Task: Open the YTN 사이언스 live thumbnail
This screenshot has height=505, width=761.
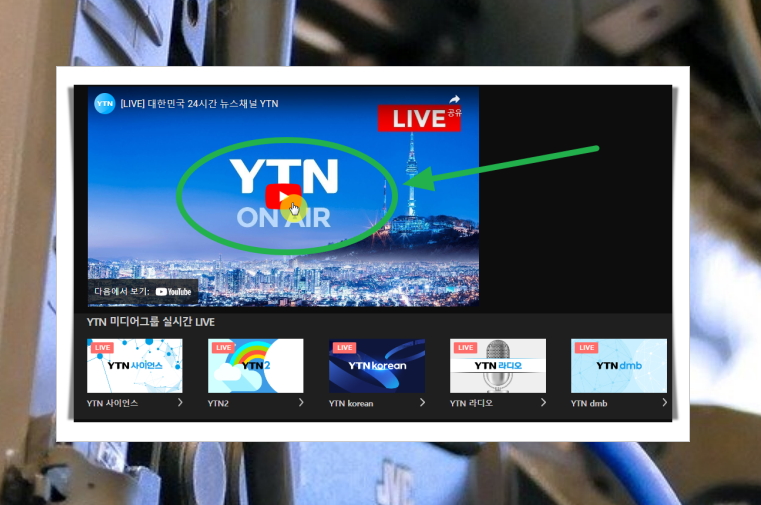Action: [135, 366]
